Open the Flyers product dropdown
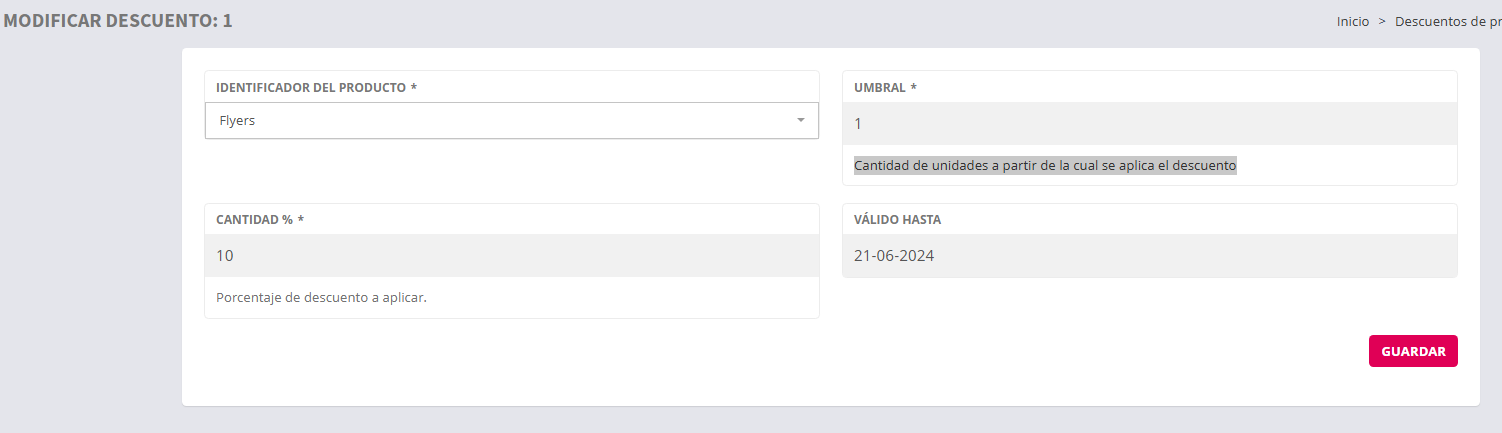 [x=511, y=121]
